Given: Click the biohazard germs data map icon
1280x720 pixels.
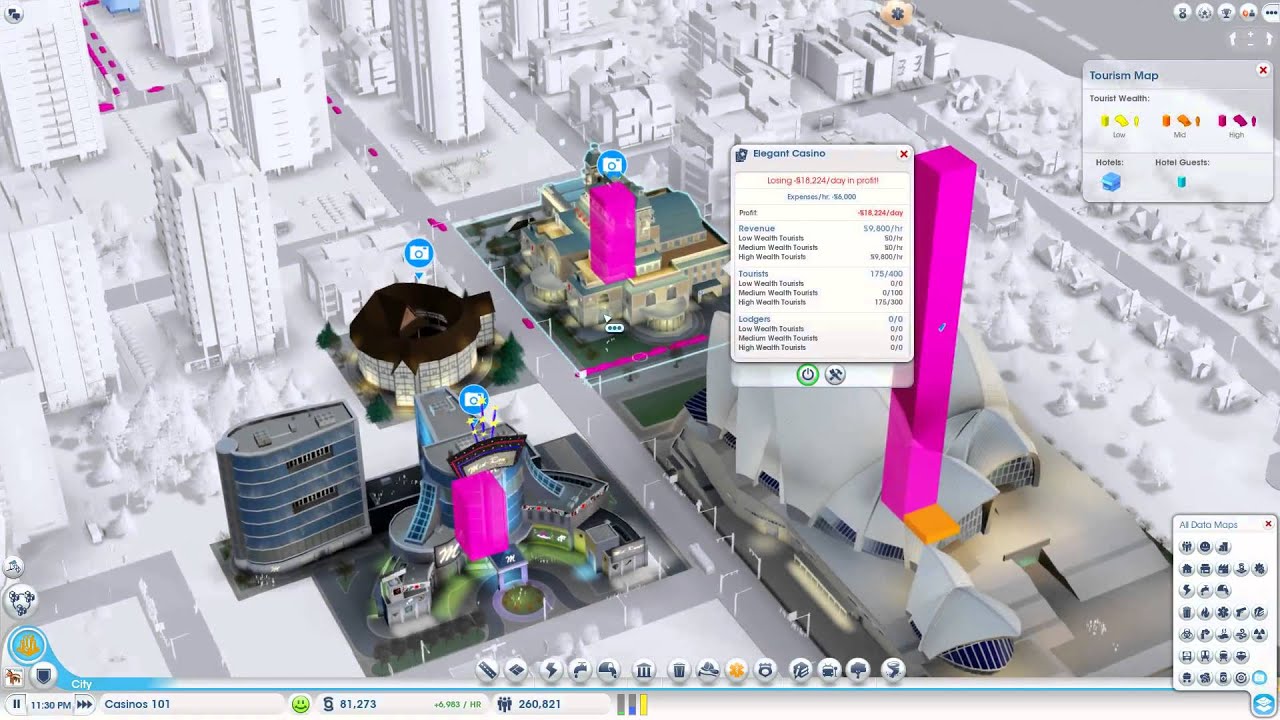Looking at the screenshot, I should pos(1187,634).
